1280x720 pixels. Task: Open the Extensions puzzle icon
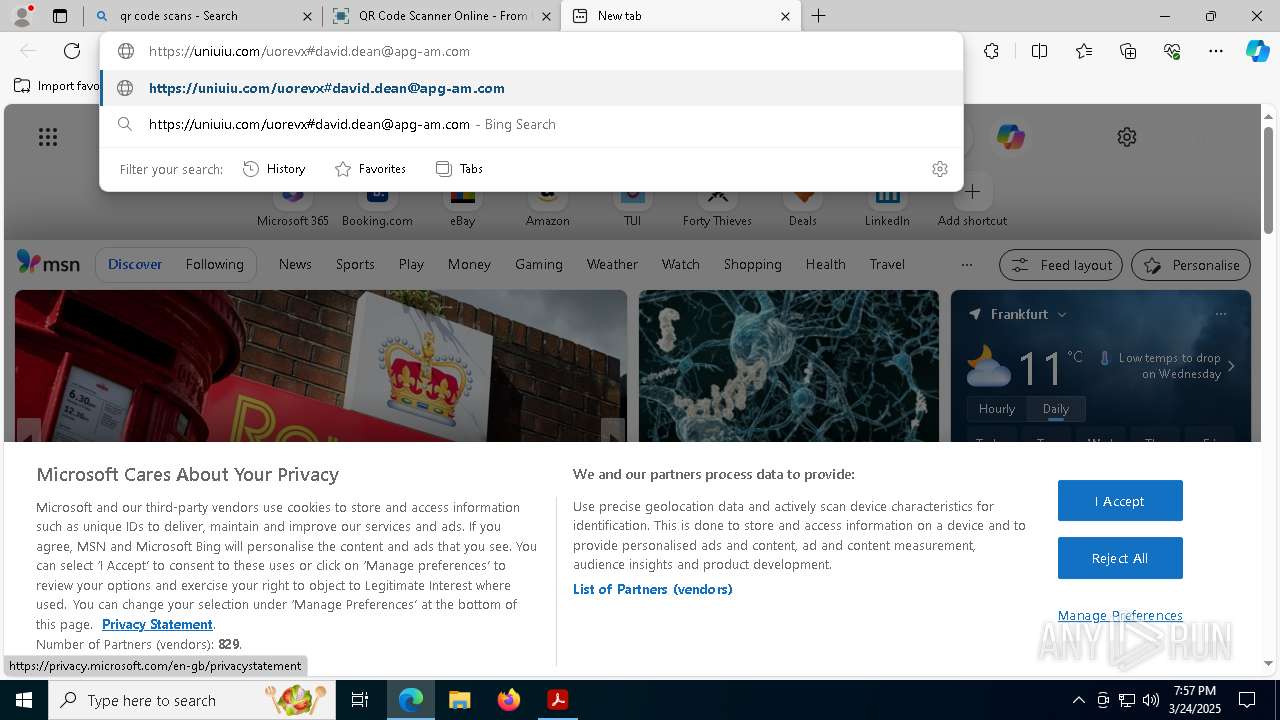[991, 51]
